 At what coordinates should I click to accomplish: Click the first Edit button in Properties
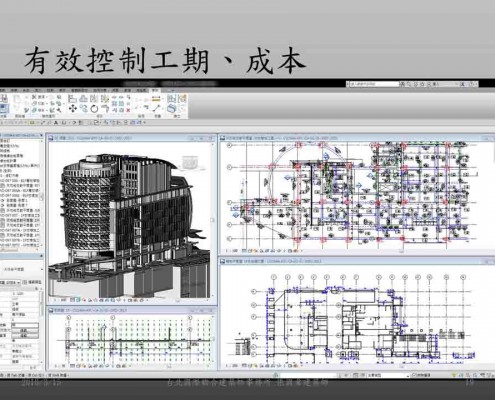[x=24, y=331]
